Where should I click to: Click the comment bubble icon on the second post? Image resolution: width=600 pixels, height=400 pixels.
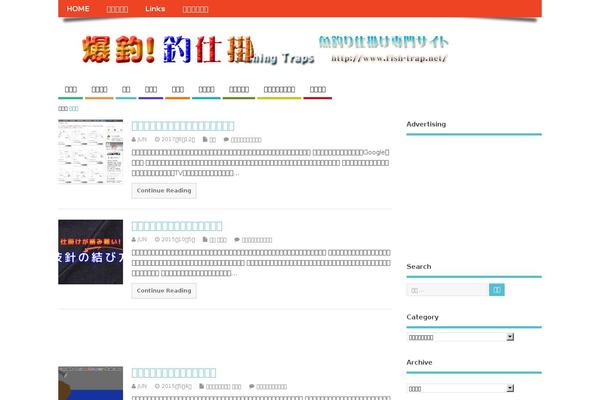point(237,240)
